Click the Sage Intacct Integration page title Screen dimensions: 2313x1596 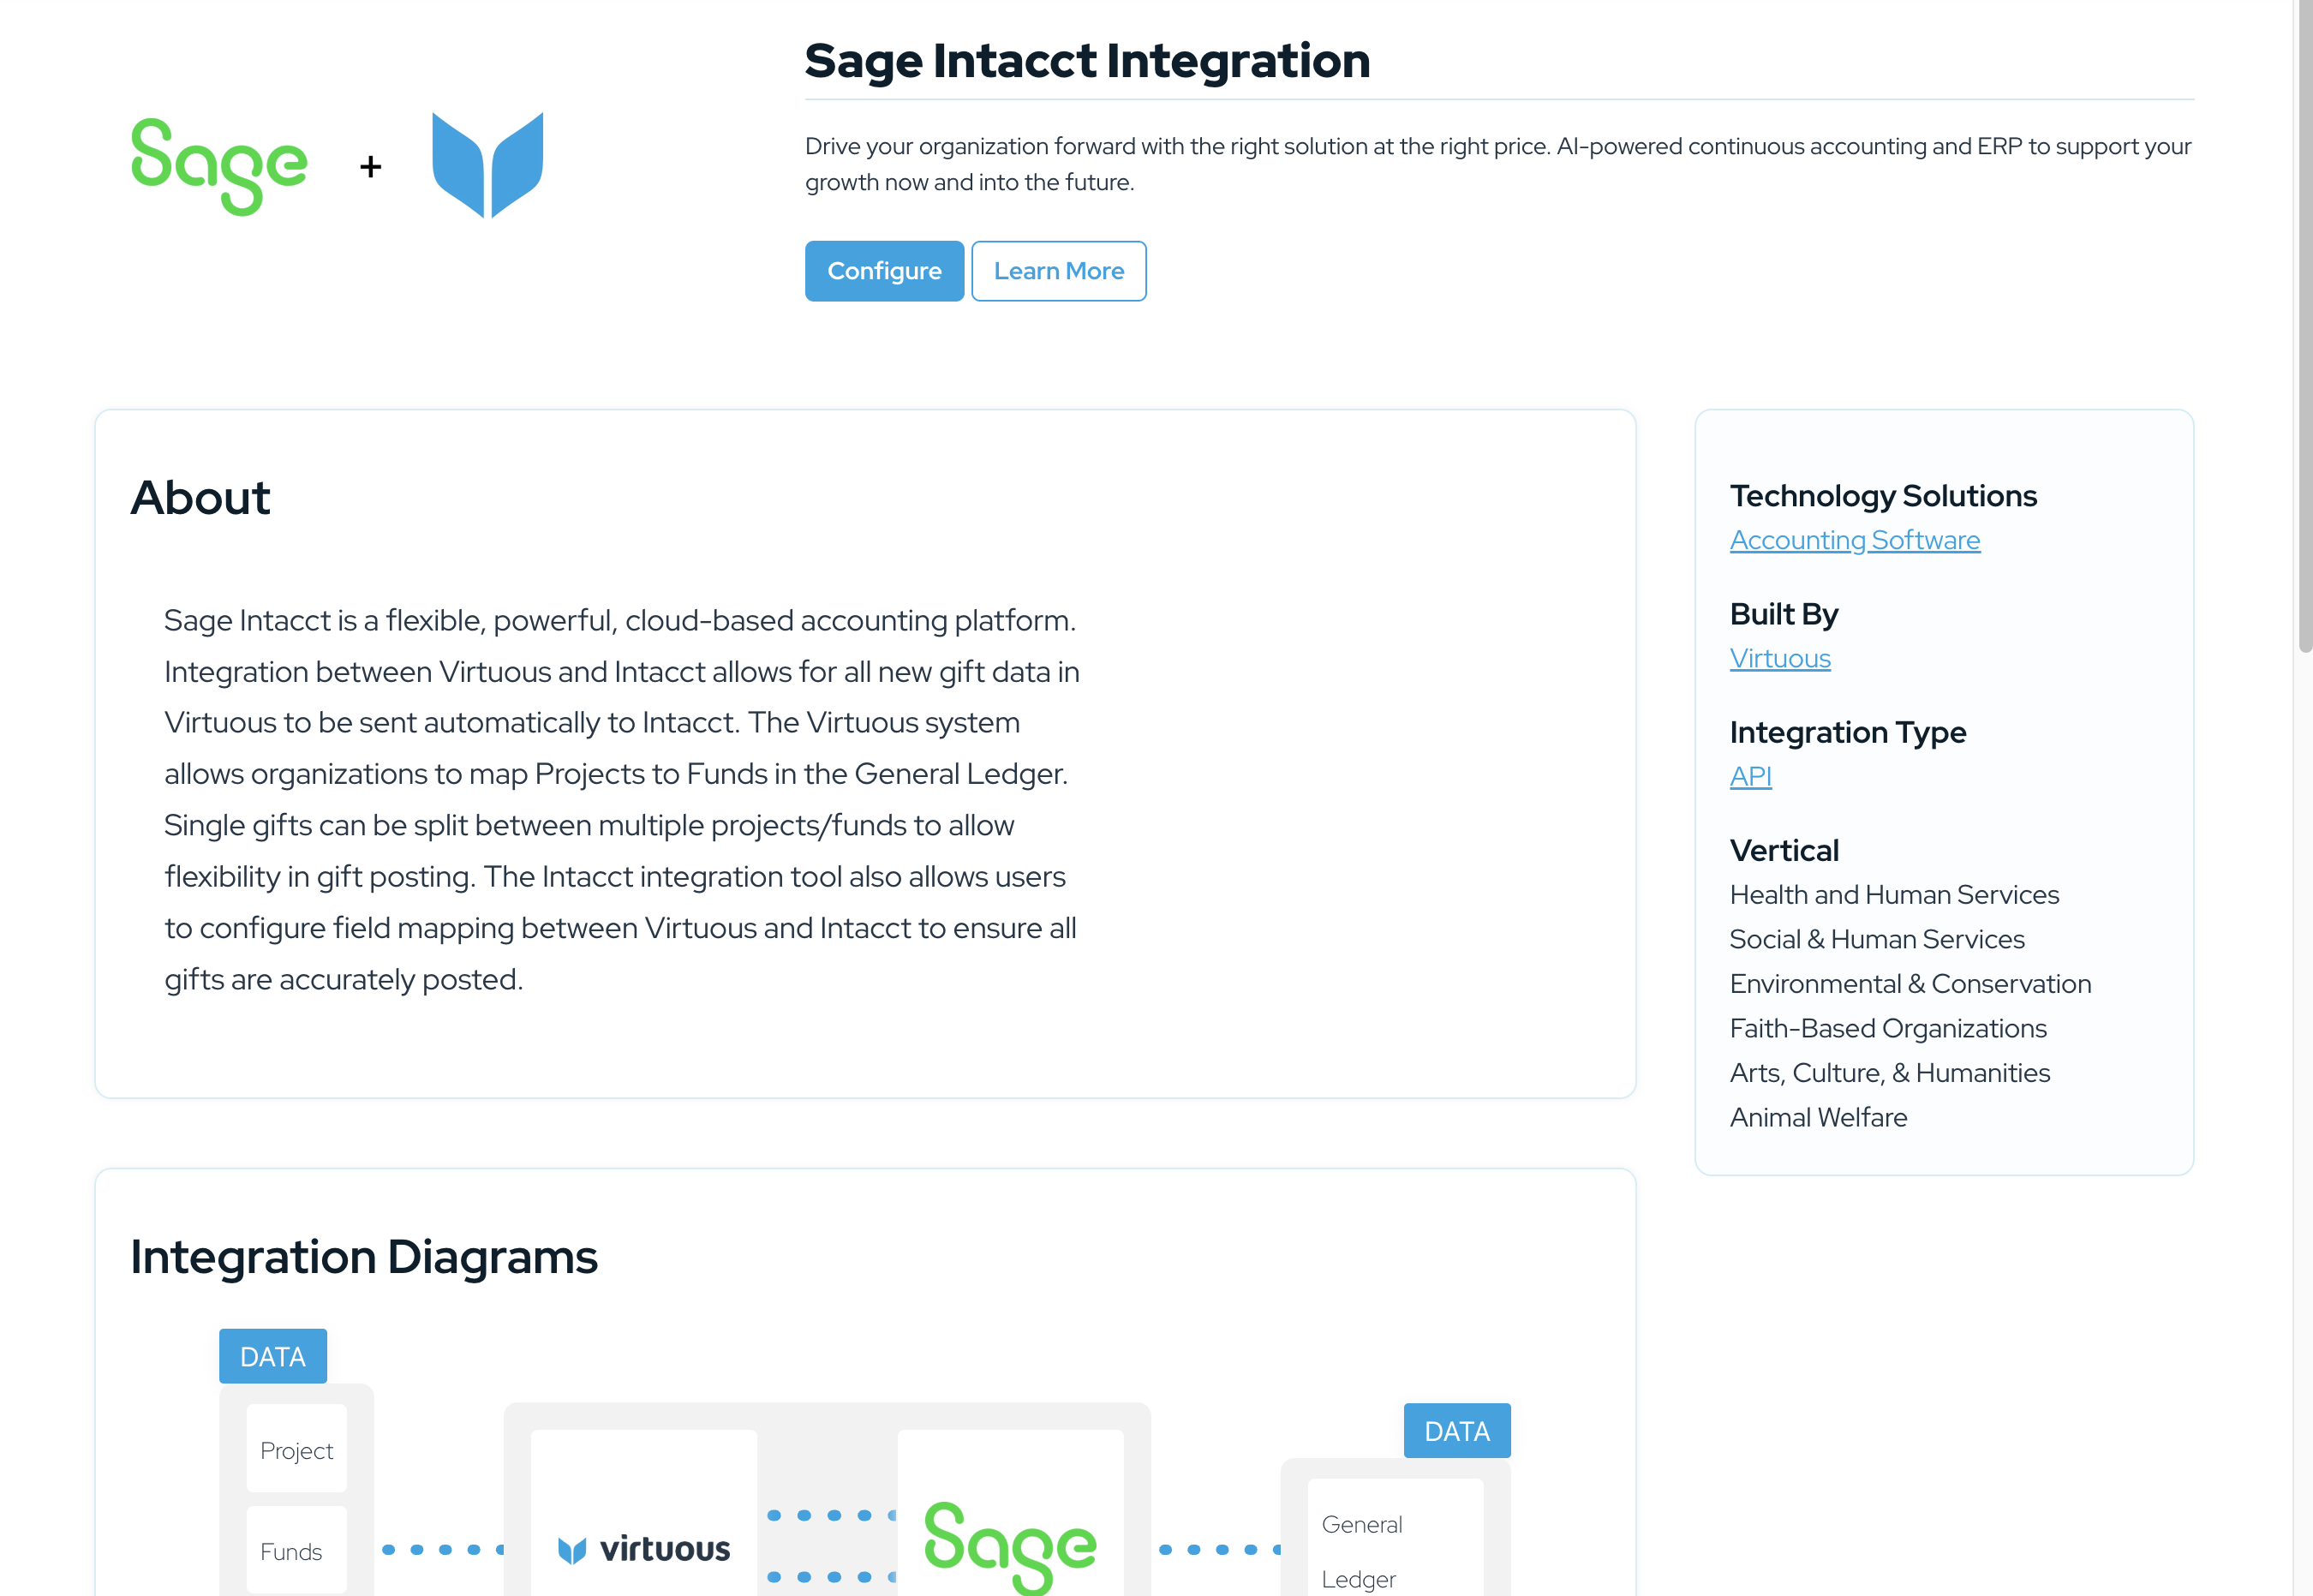coord(1087,60)
